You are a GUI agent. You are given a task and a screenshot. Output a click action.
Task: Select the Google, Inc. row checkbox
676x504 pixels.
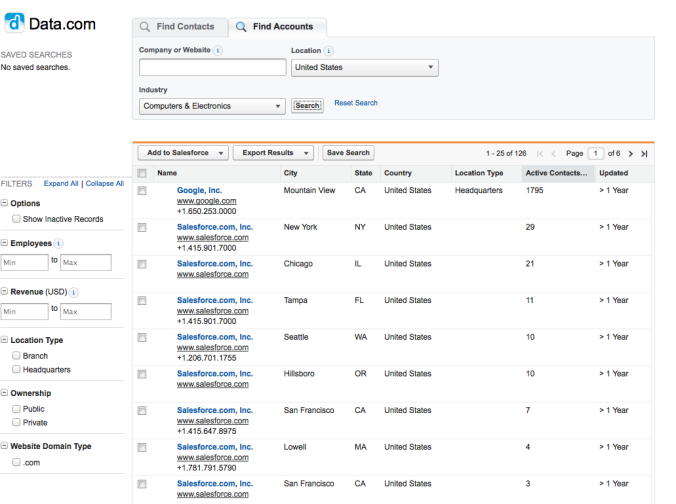[142, 191]
